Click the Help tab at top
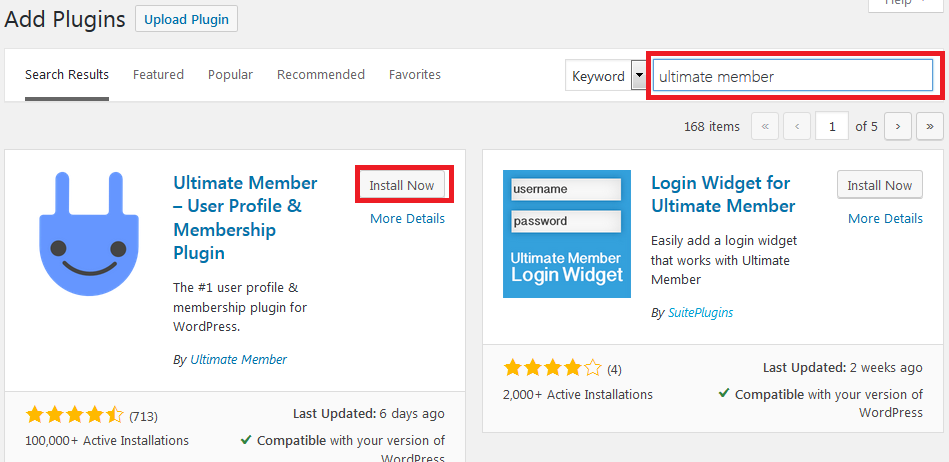 pos(905,5)
